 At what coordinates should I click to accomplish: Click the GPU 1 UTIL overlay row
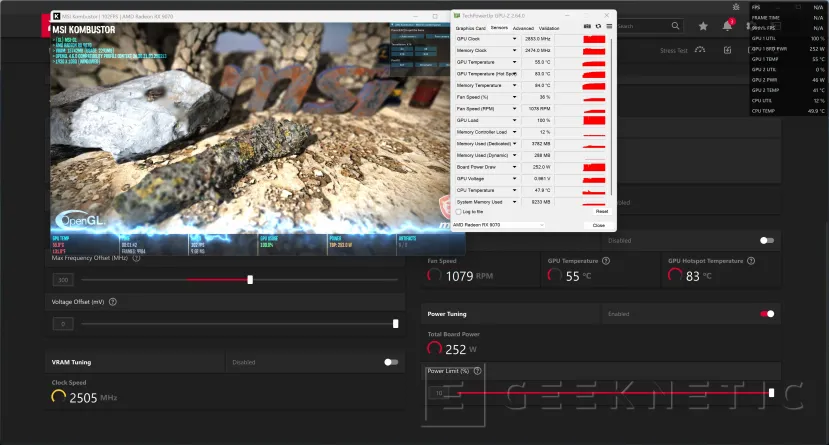click(788, 39)
